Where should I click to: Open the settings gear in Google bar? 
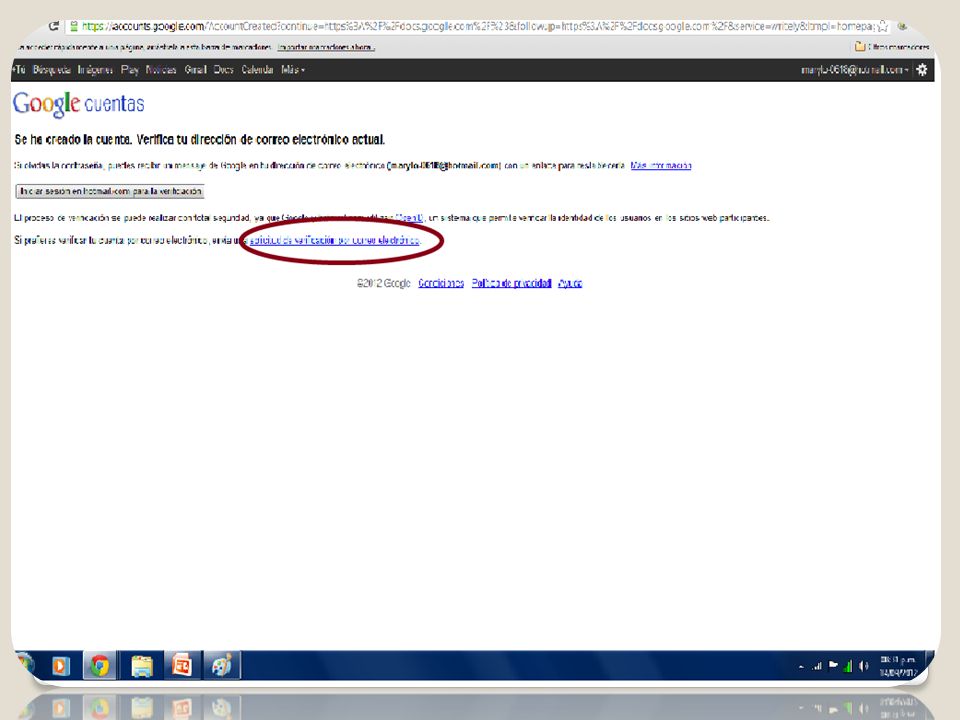[x=921, y=70]
